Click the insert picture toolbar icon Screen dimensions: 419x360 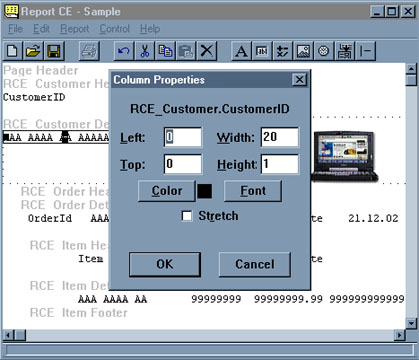point(303,51)
